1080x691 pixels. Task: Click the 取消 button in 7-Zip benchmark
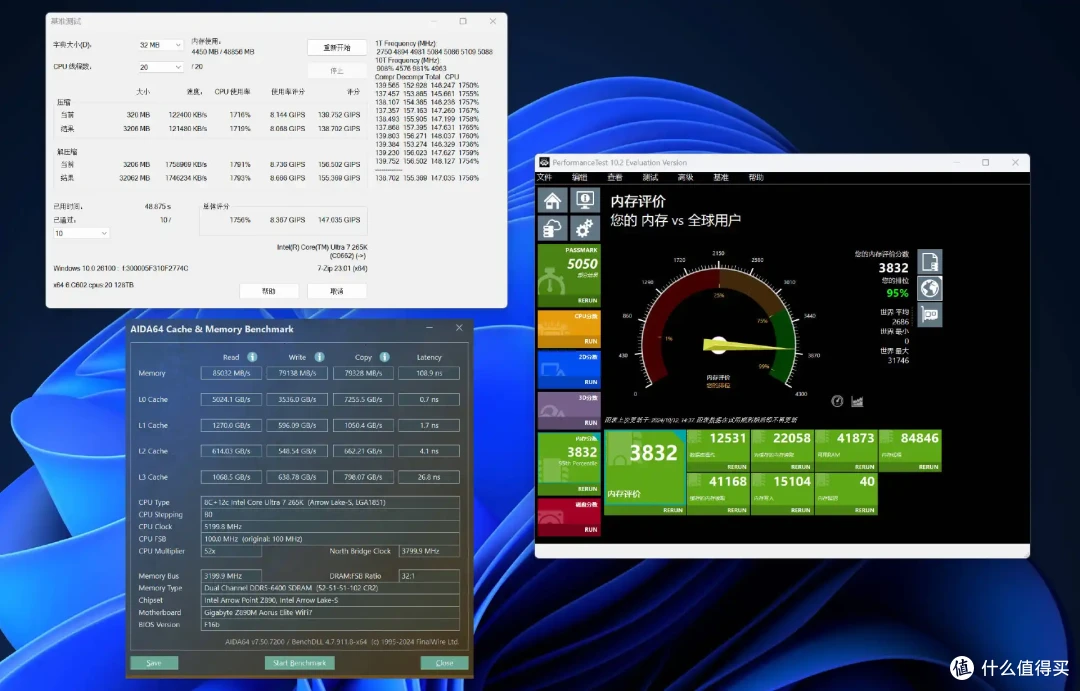click(x=337, y=291)
